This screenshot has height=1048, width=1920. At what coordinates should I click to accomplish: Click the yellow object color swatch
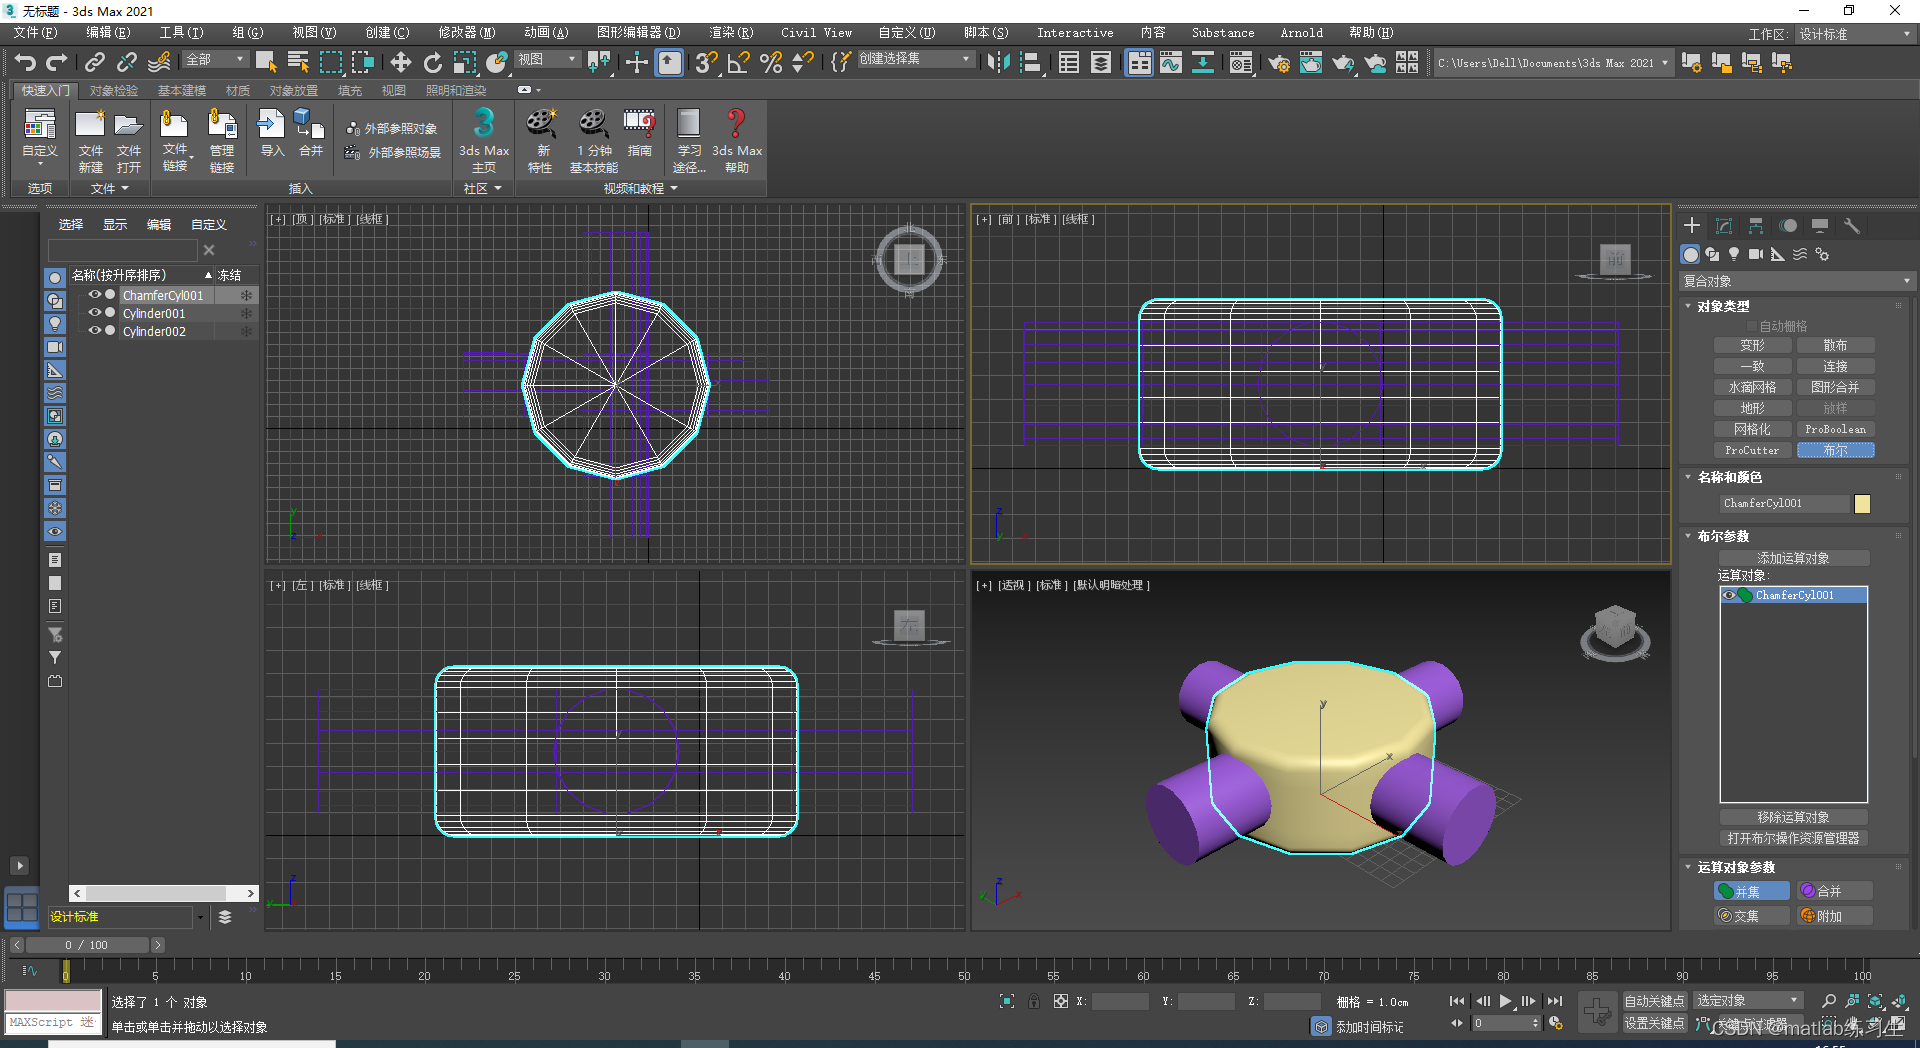(1862, 504)
